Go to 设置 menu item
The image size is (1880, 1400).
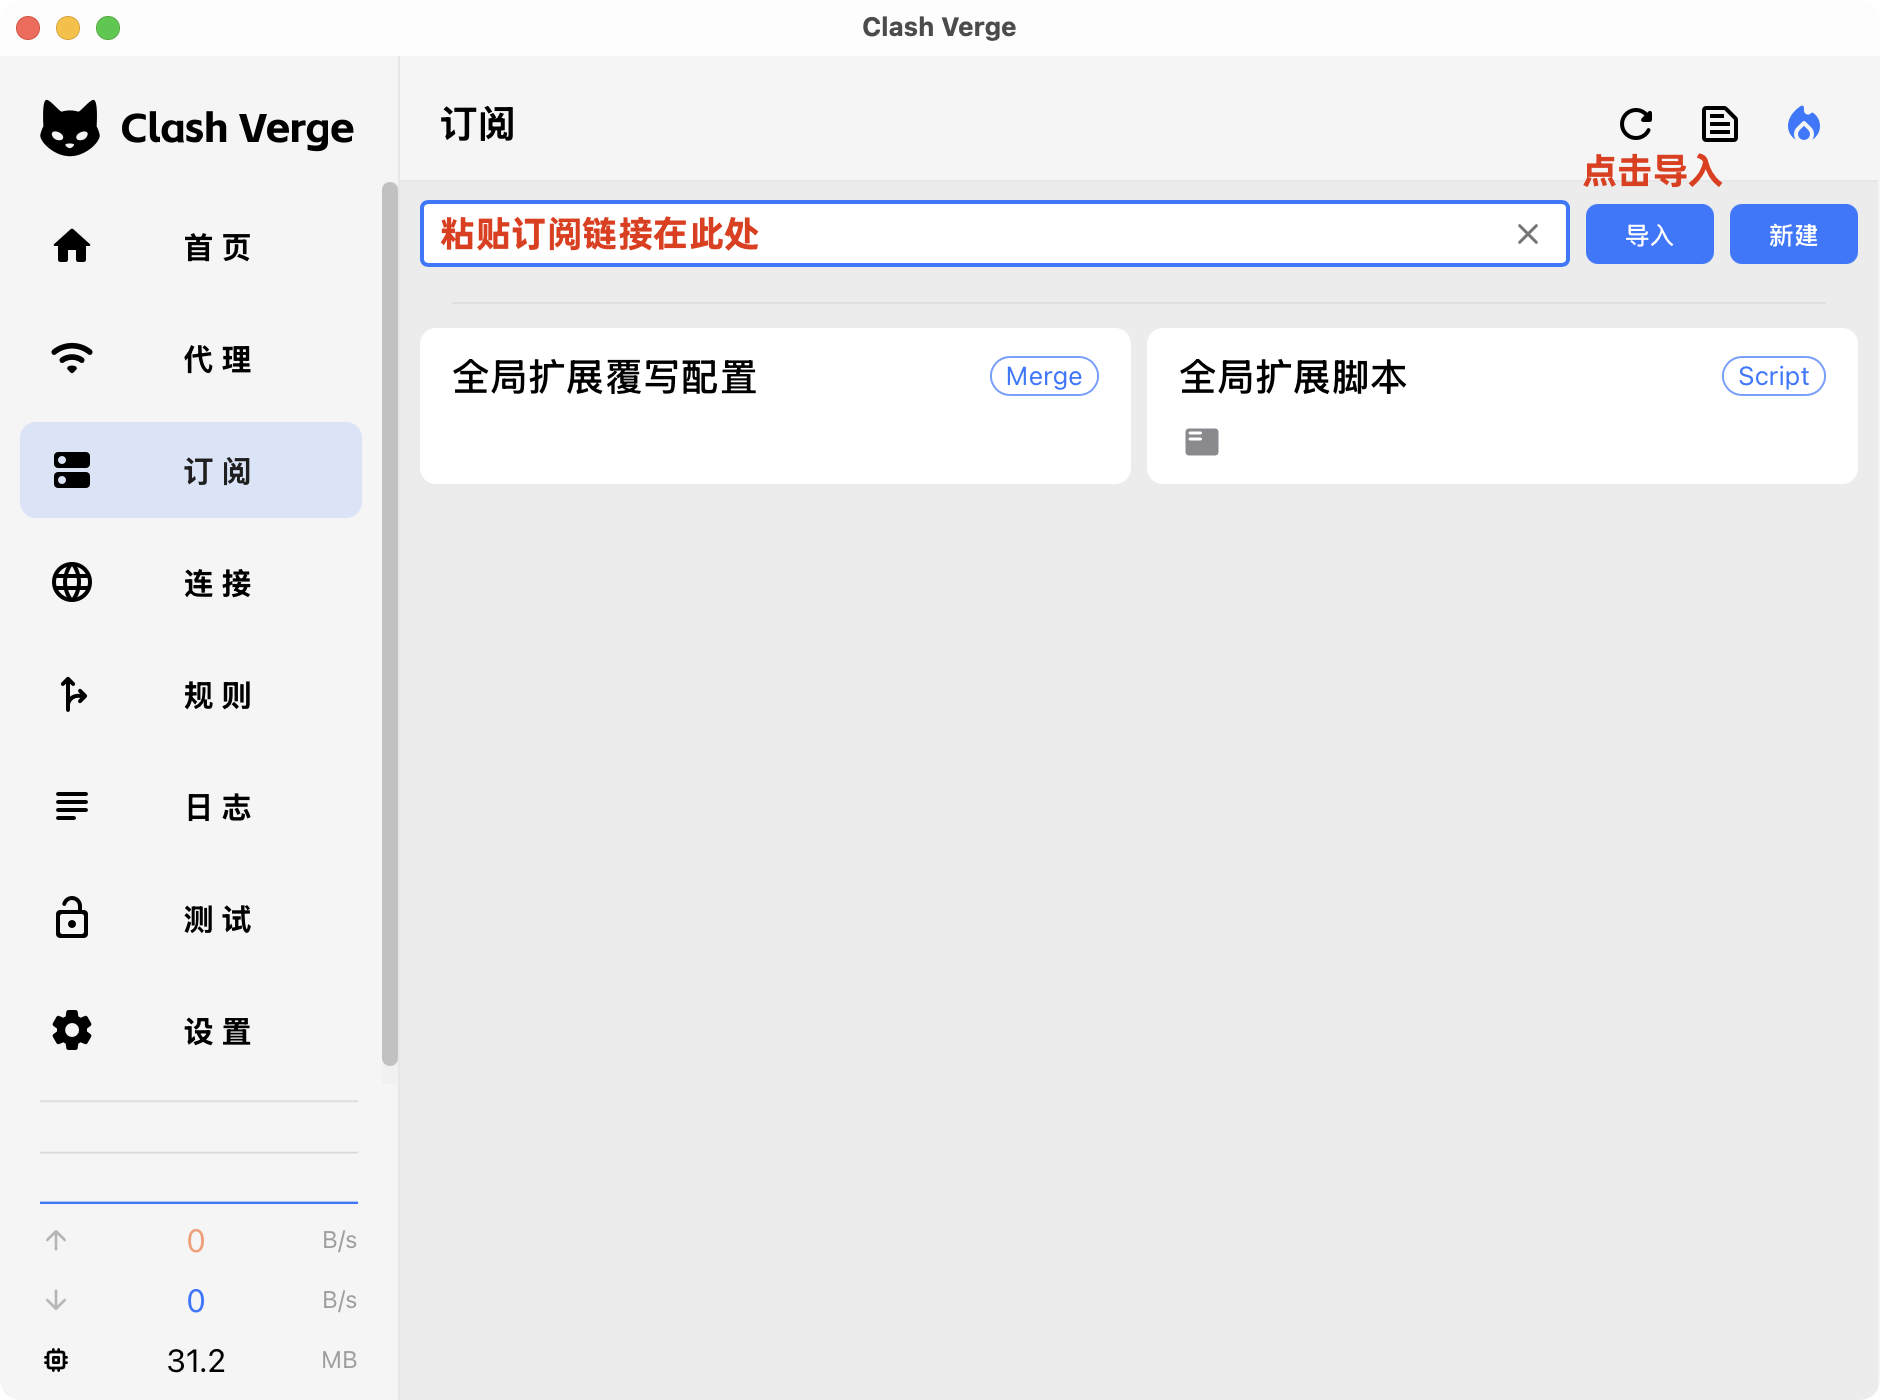(x=191, y=1030)
